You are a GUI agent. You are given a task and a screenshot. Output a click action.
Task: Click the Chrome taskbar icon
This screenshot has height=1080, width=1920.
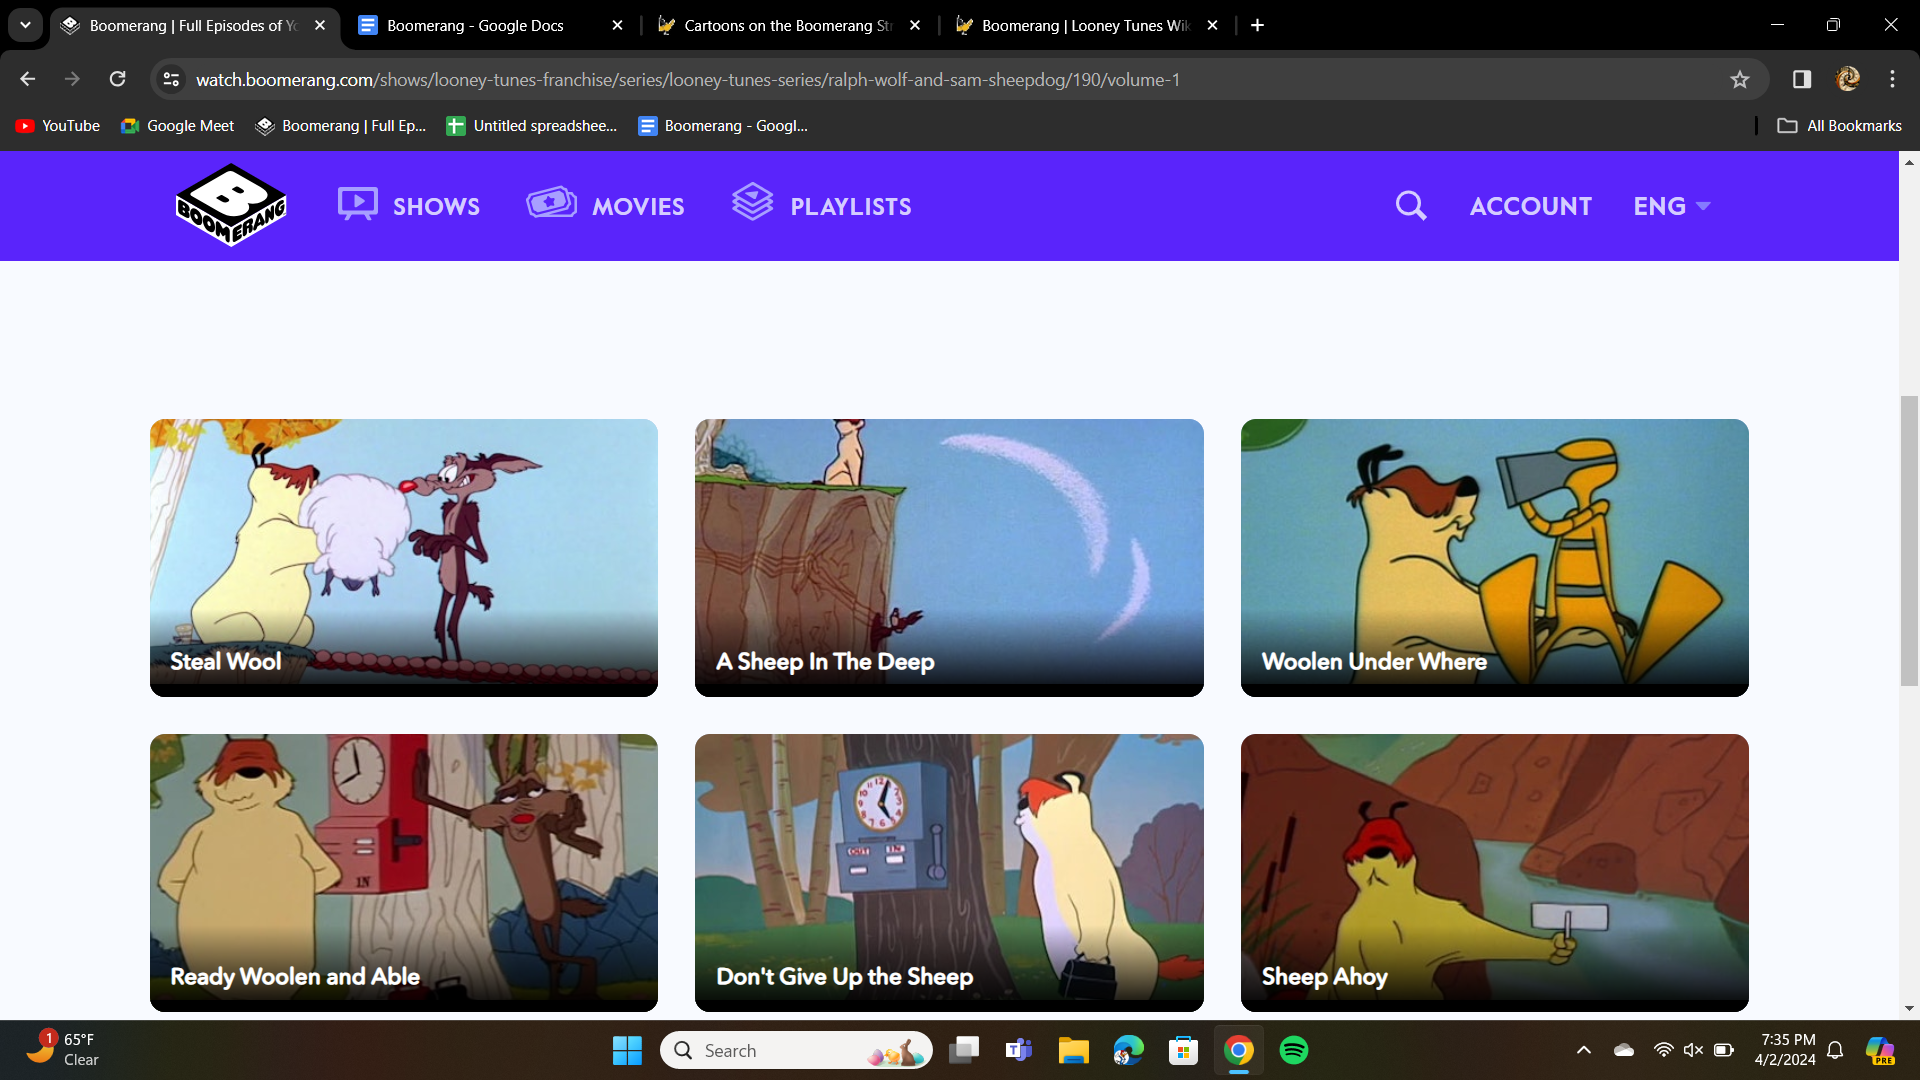(1239, 1050)
